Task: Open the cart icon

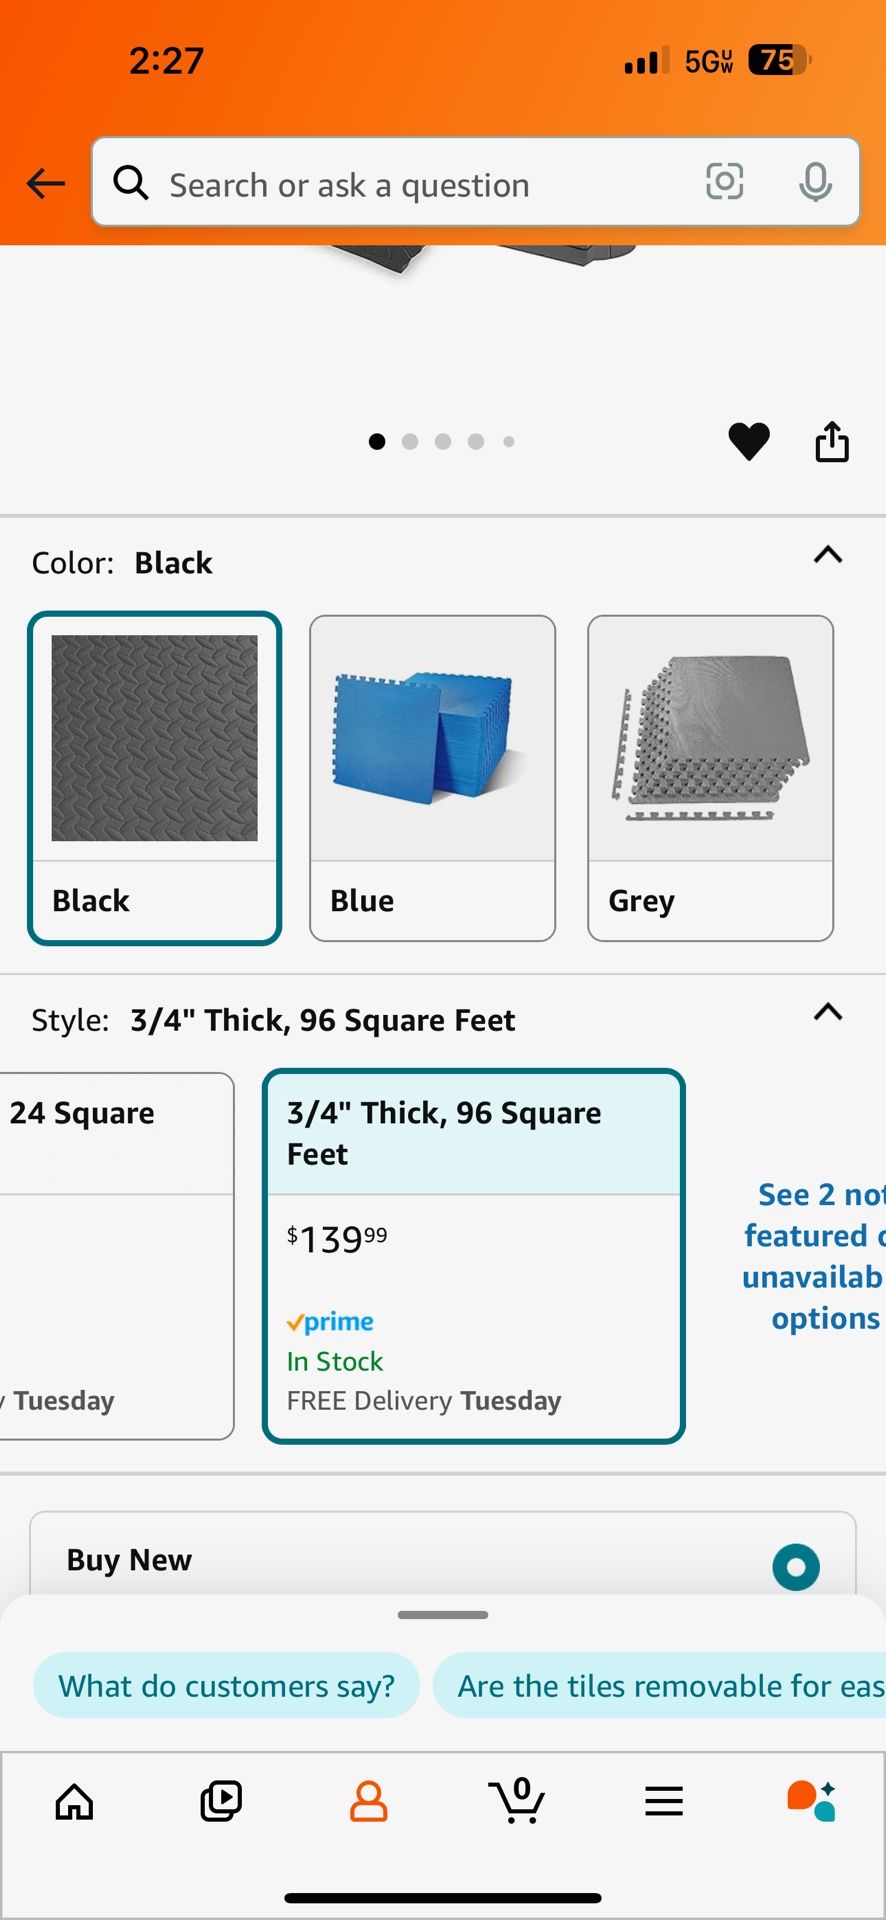Action: click(517, 1801)
